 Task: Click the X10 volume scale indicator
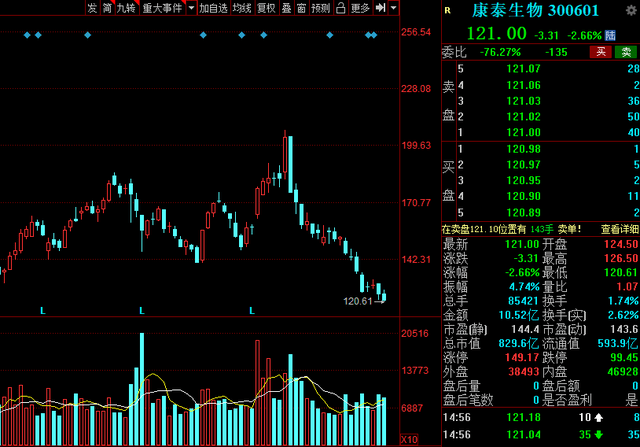point(409,440)
